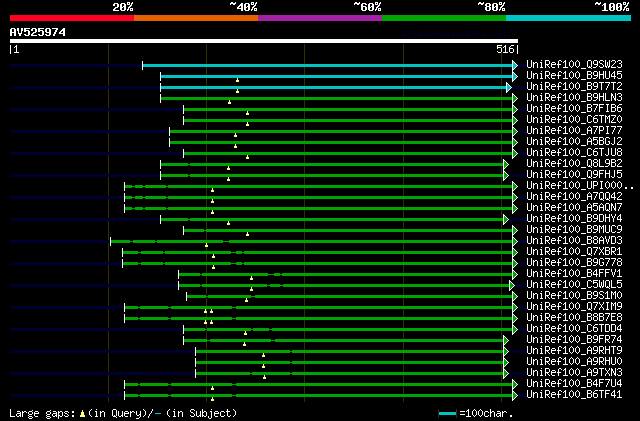Click the yellow gap marker under B8AVD3
Image resolution: width=640 pixels, height=421 pixels.
(x=207, y=245)
